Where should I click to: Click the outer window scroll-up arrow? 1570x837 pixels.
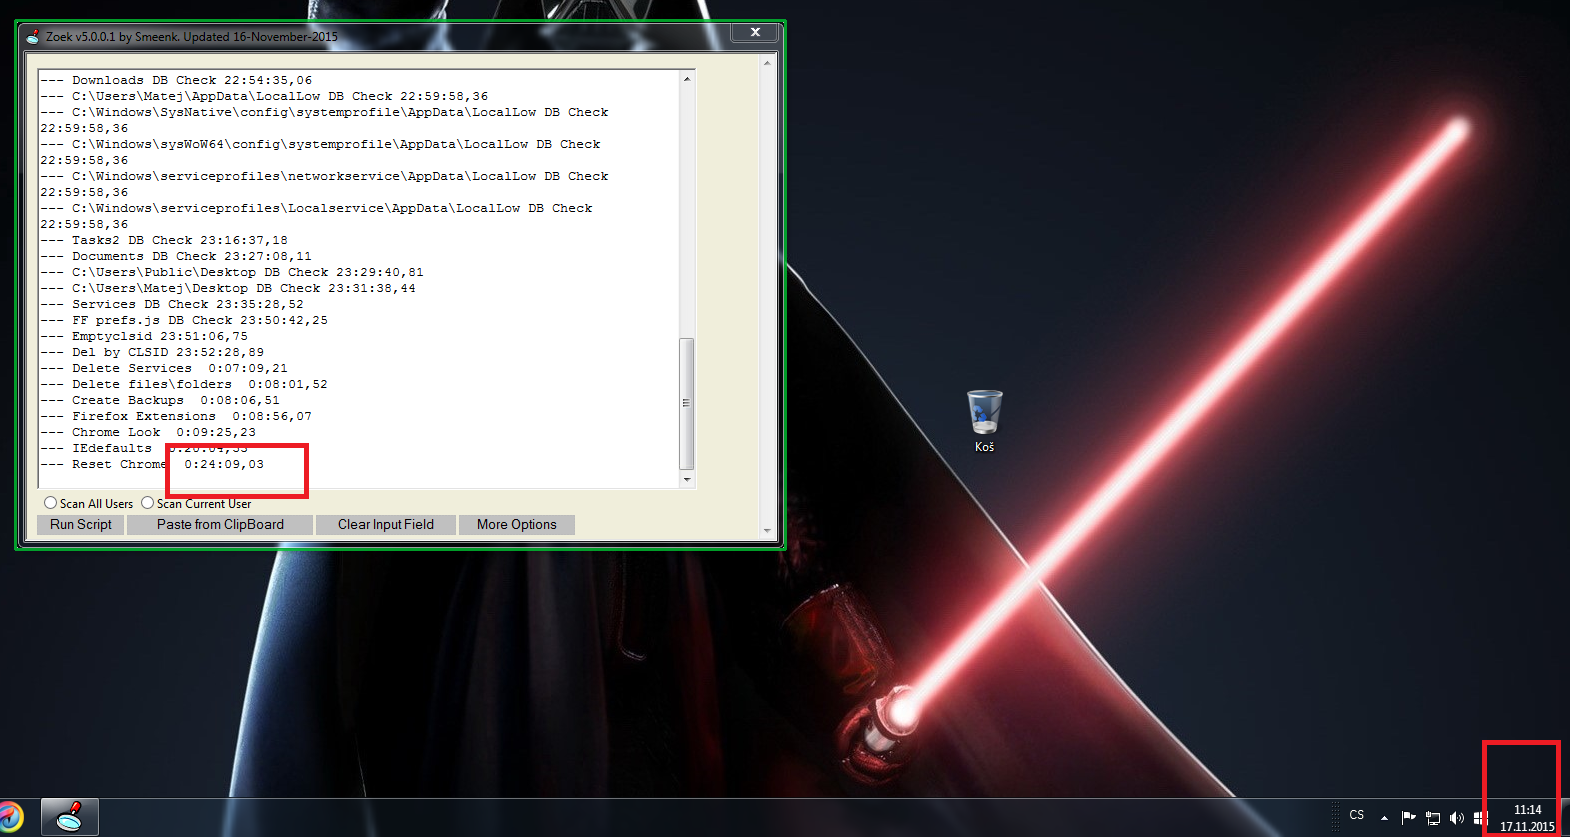767,62
